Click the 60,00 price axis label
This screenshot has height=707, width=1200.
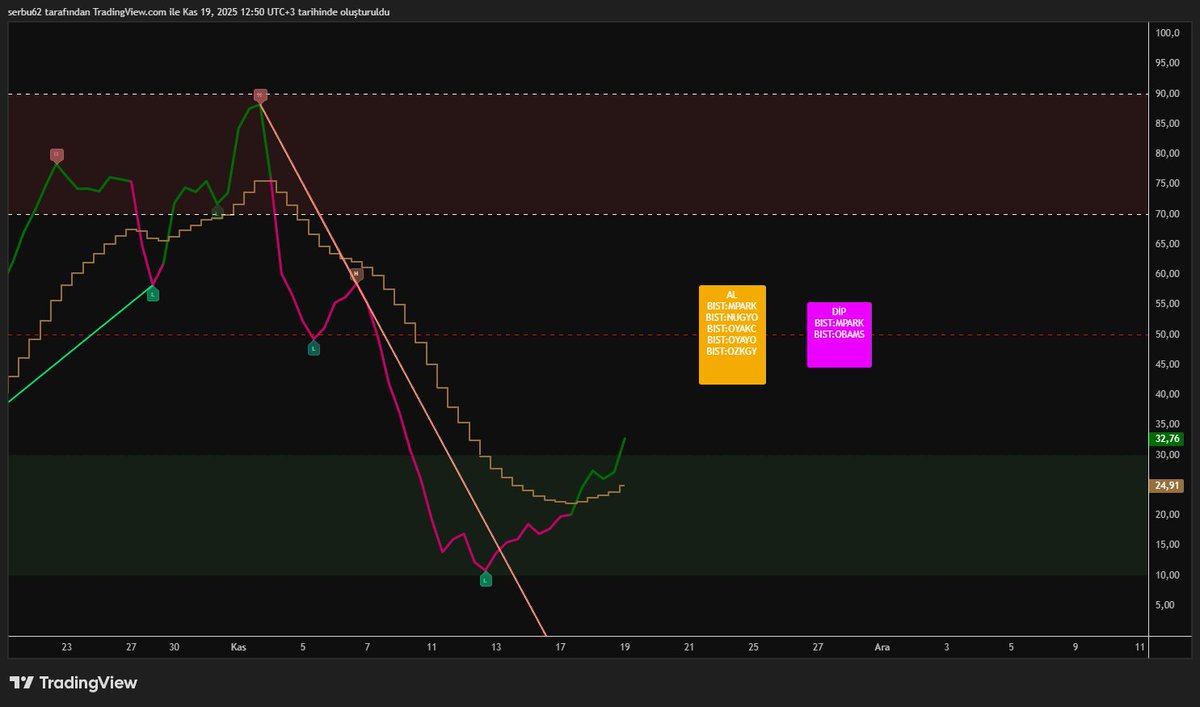click(x=1168, y=274)
